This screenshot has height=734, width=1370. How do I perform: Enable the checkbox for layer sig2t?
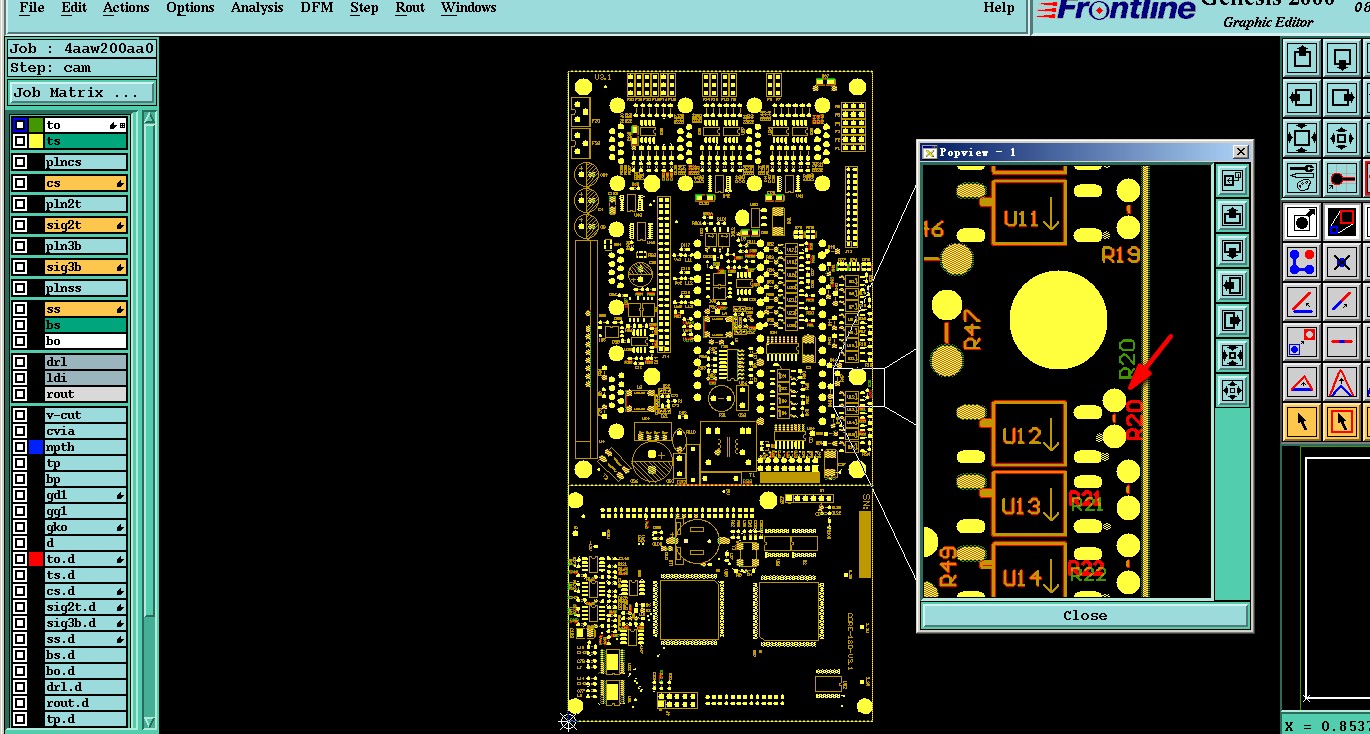(x=20, y=225)
